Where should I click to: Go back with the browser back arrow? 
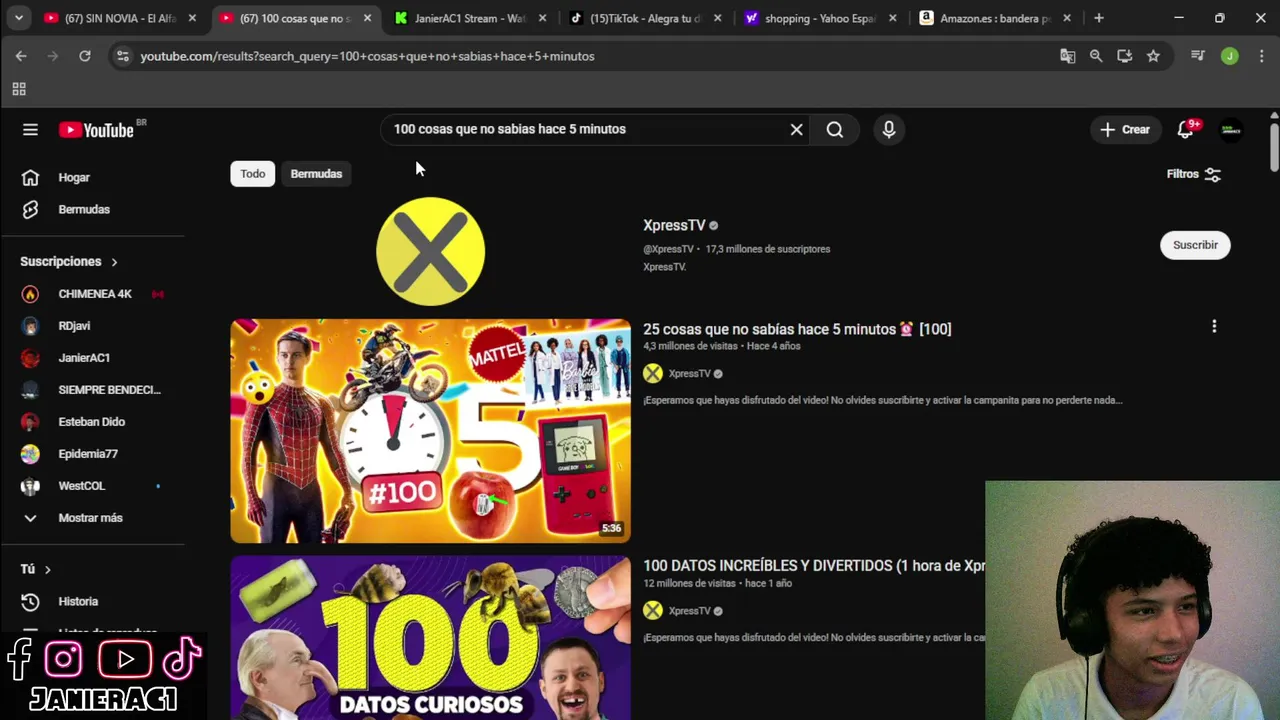(21, 56)
